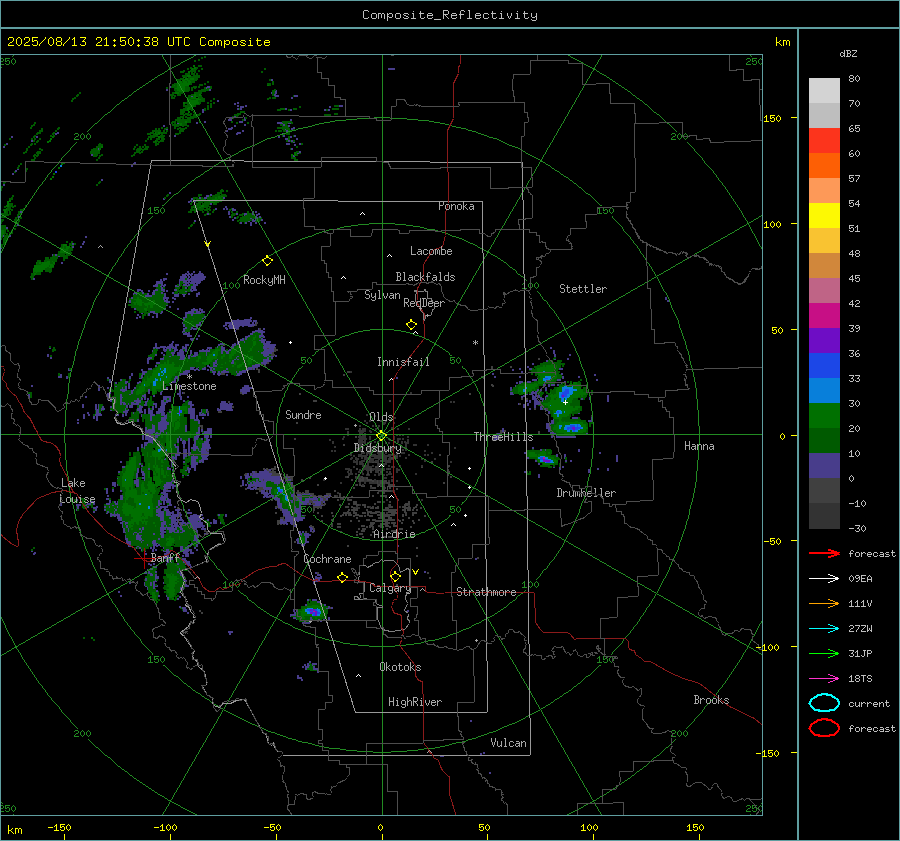The image size is (900, 841).
Task: Click the magenta swatch between 42 and 39
Action: click(824, 316)
